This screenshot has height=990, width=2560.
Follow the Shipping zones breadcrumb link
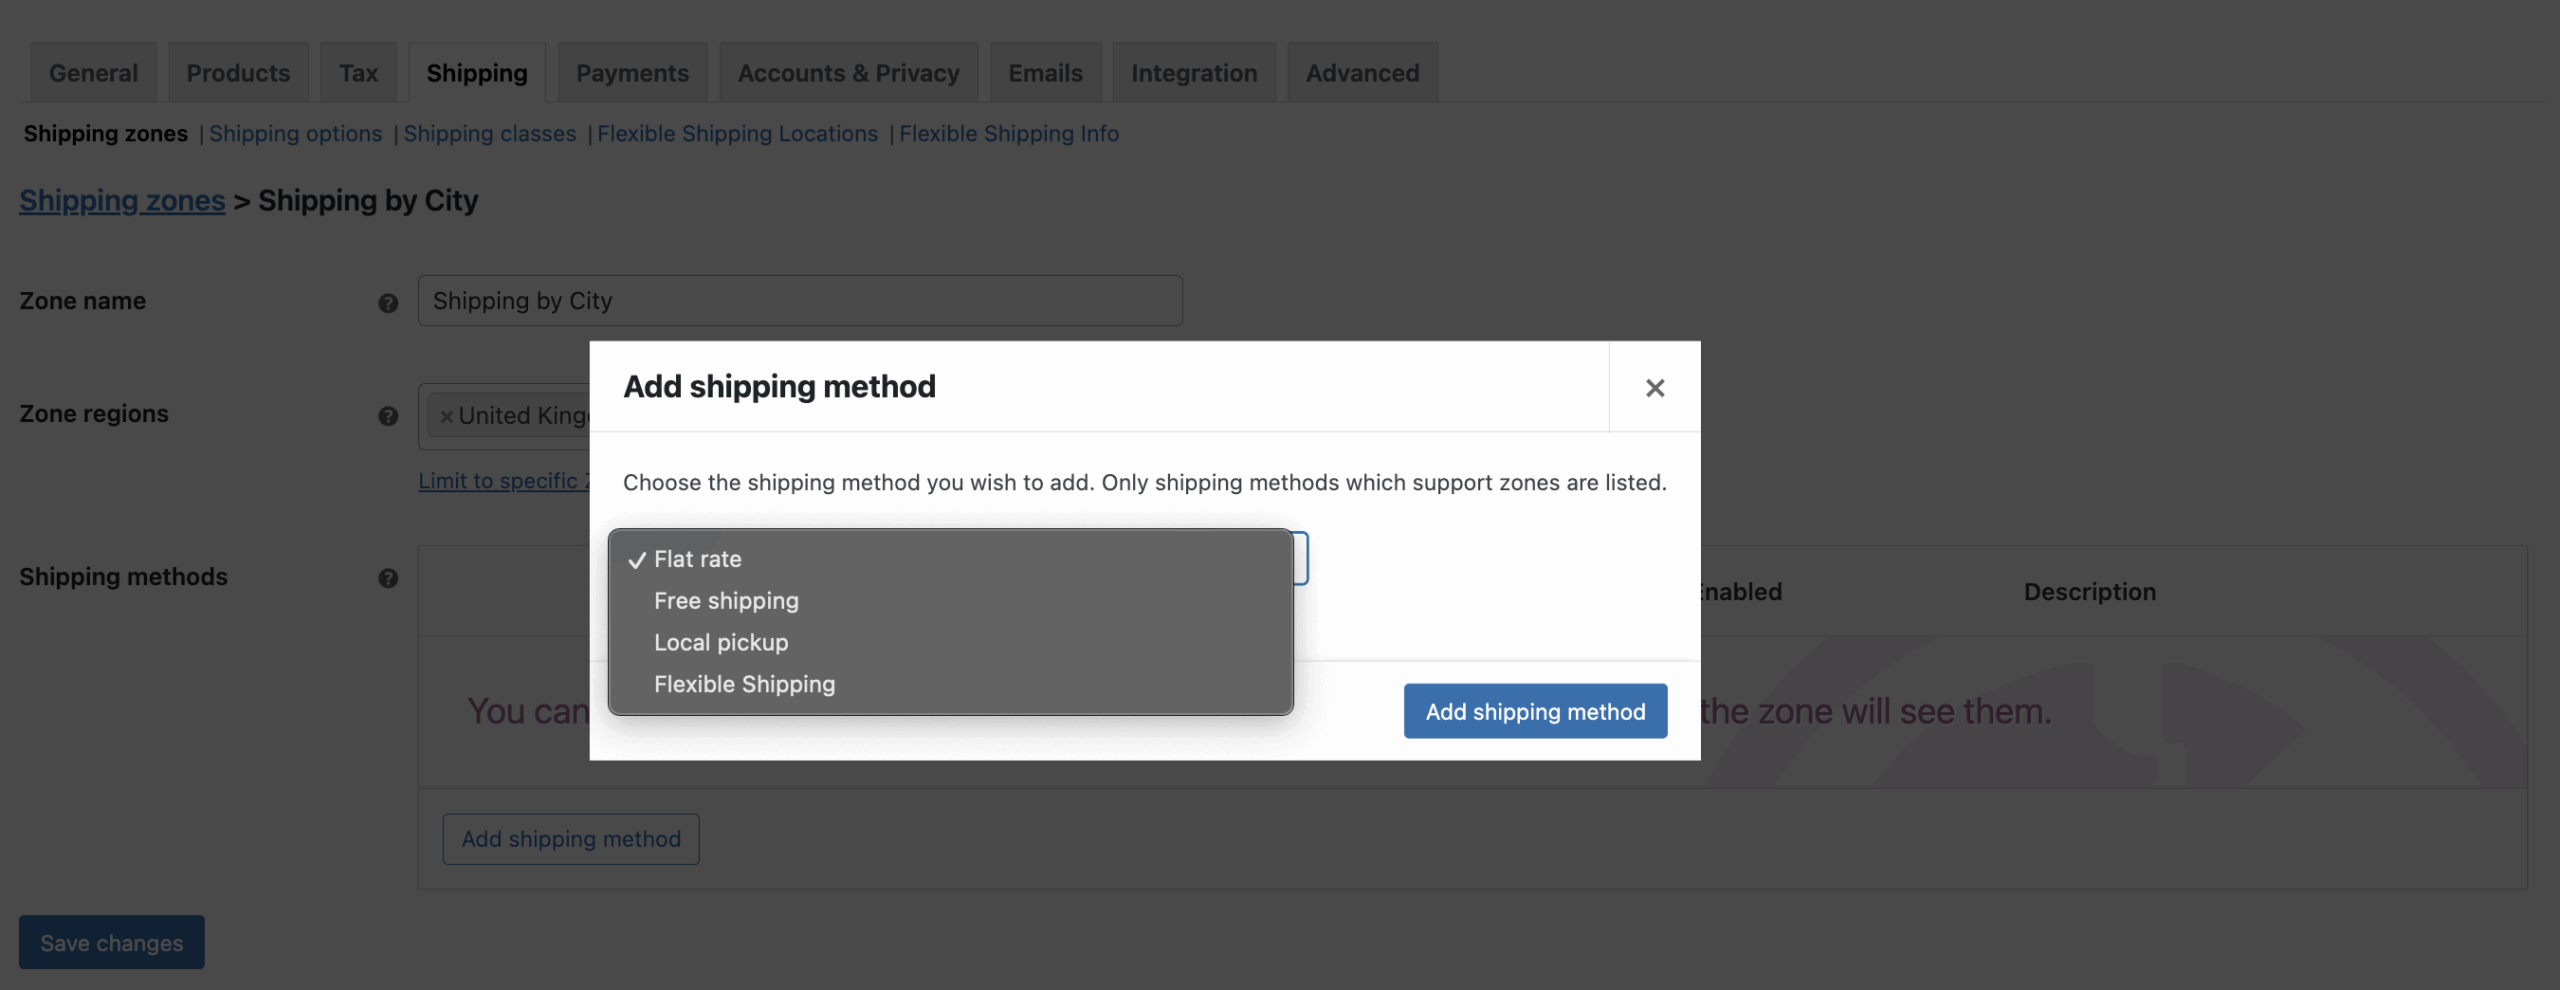click(122, 201)
